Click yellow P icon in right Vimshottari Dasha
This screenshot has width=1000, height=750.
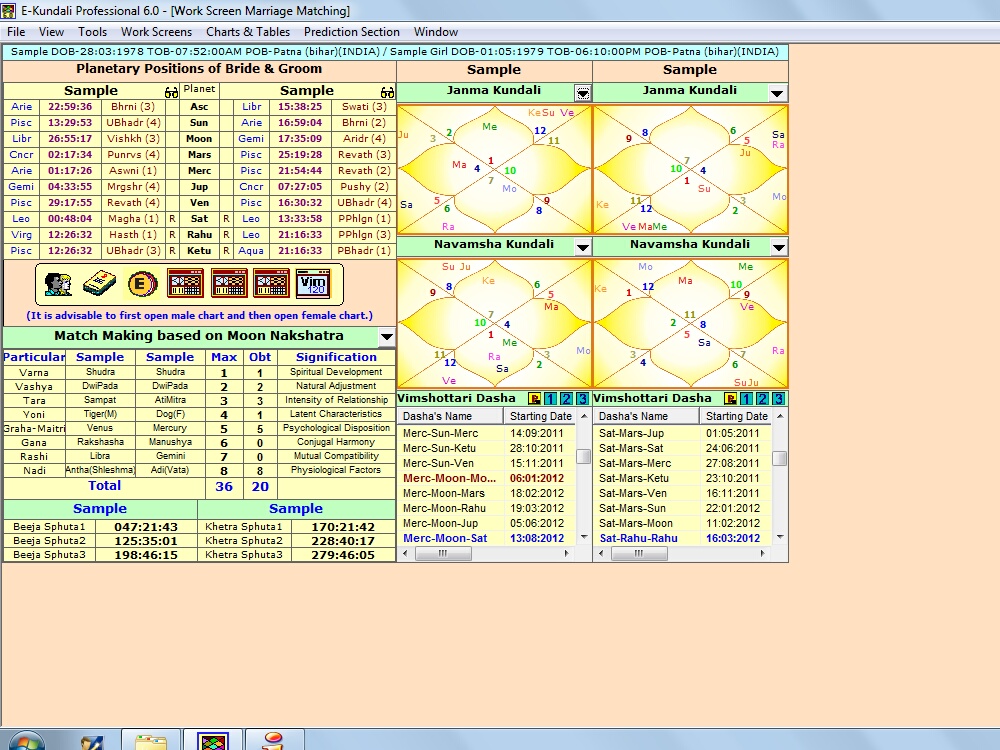(x=730, y=399)
